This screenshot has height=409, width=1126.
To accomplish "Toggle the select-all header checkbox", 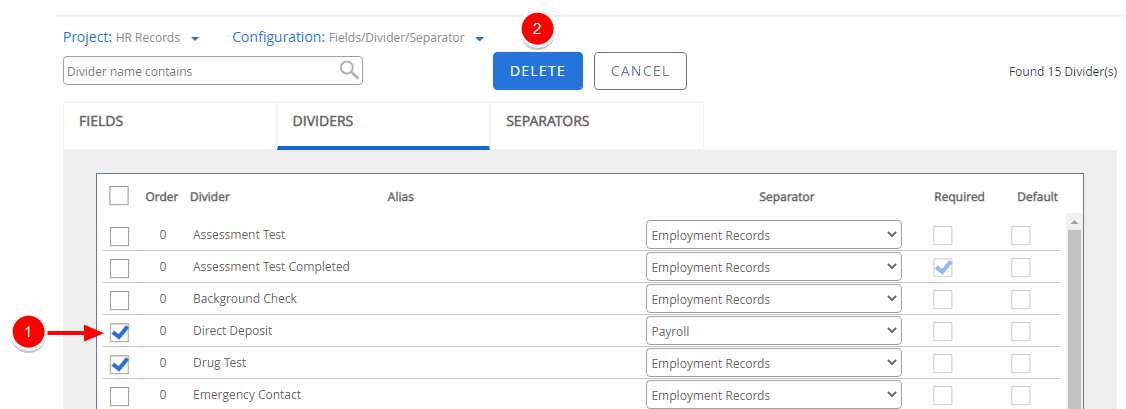I will coord(119,196).
